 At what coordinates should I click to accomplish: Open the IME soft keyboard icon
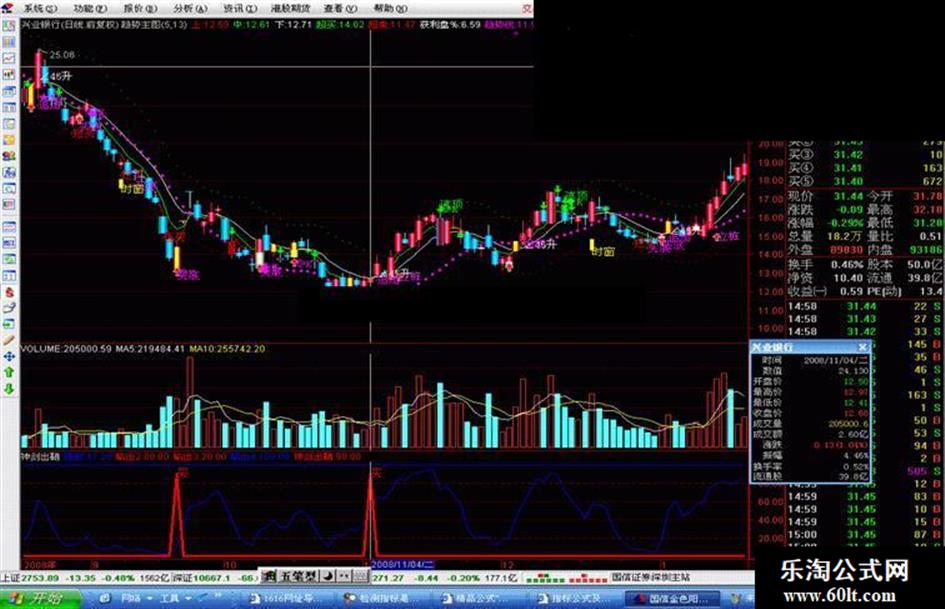coord(360,576)
